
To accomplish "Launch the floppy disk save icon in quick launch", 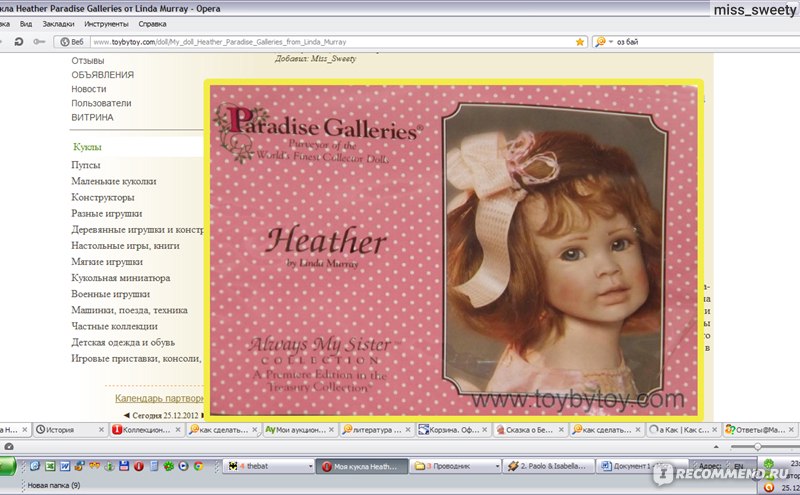I will [123, 466].
